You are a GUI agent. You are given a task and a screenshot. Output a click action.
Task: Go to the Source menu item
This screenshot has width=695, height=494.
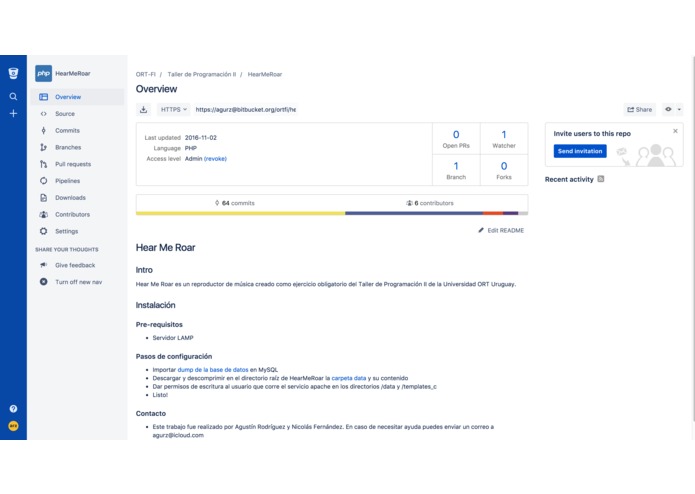77,113
